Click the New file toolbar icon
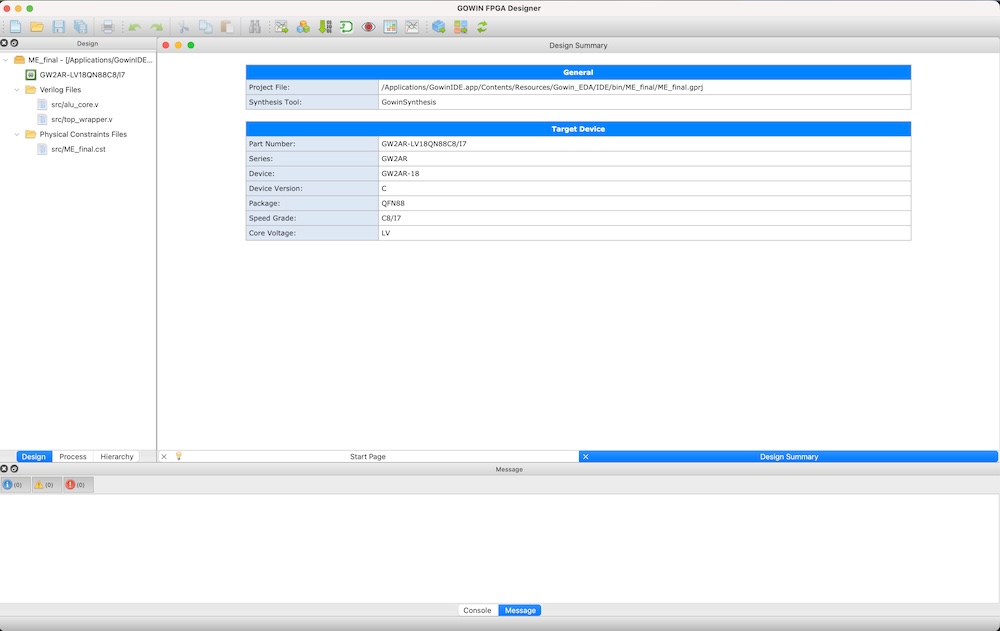The width and height of the screenshot is (1000, 631). (x=15, y=27)
